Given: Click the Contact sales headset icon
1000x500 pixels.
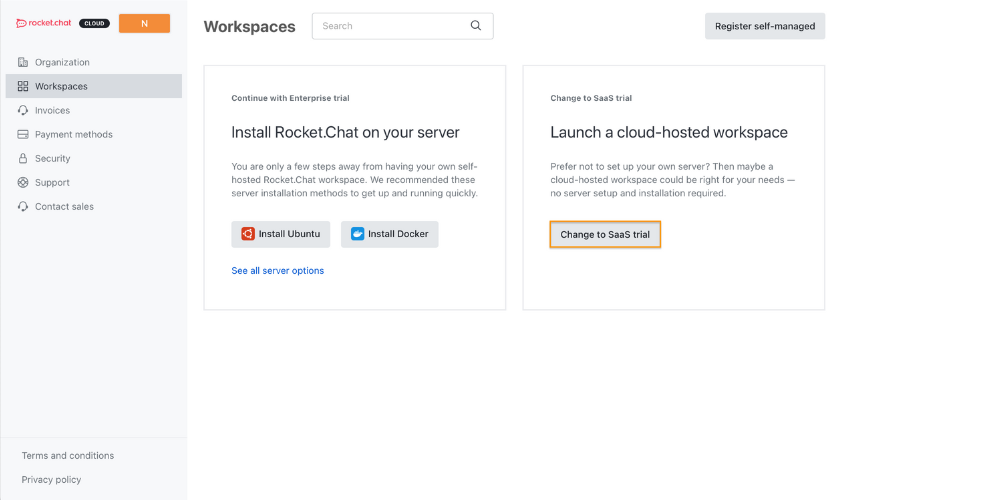Looking at the screenshot, I should point(23,207).
